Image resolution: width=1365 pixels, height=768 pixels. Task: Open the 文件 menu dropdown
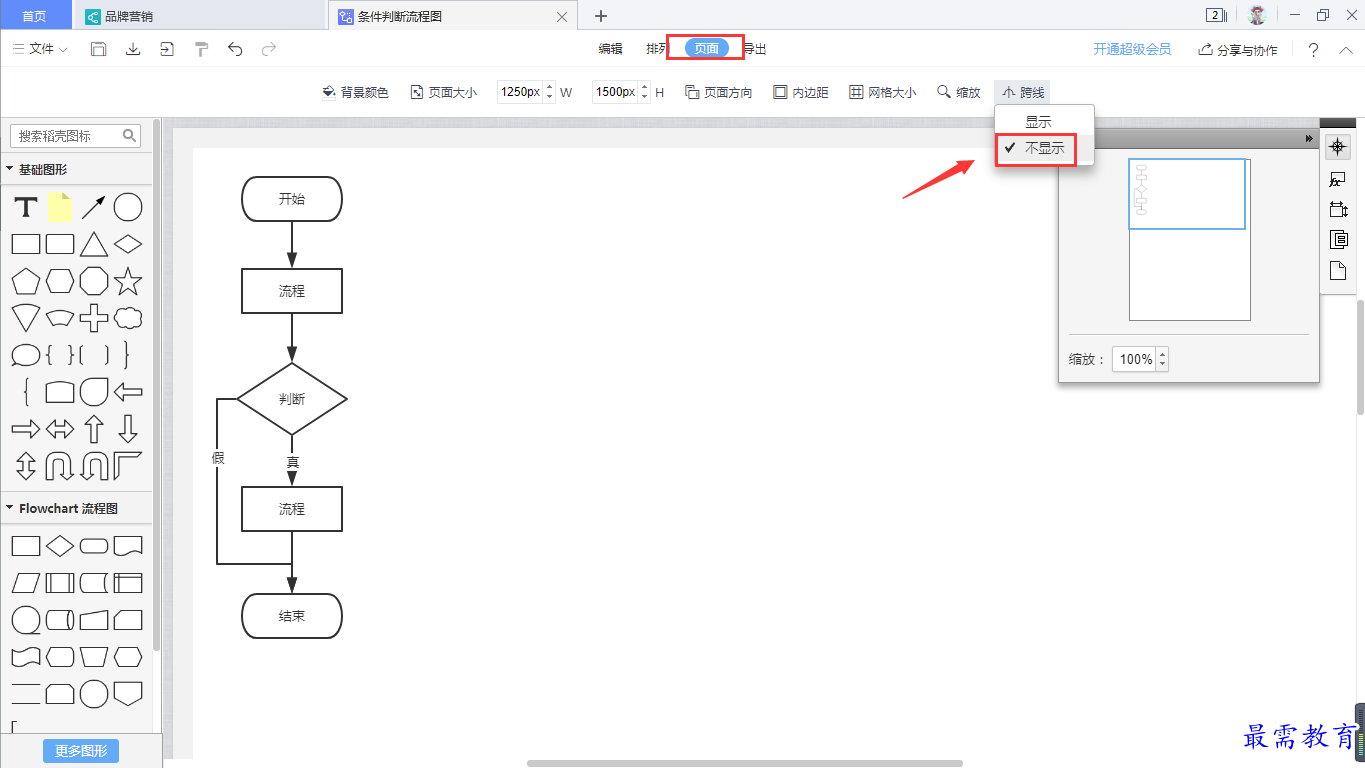click(40, 49)
